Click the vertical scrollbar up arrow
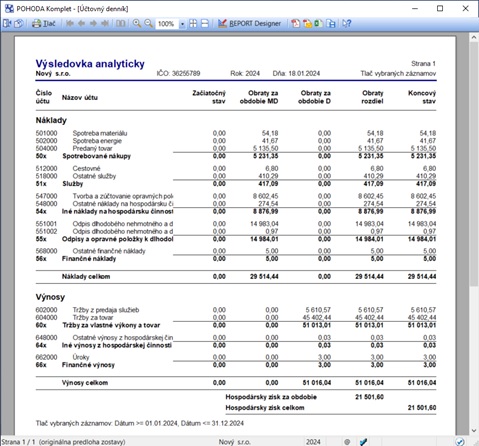Image resolution: width=479 pixels, height=446 pixels. [x=474, y=37]
